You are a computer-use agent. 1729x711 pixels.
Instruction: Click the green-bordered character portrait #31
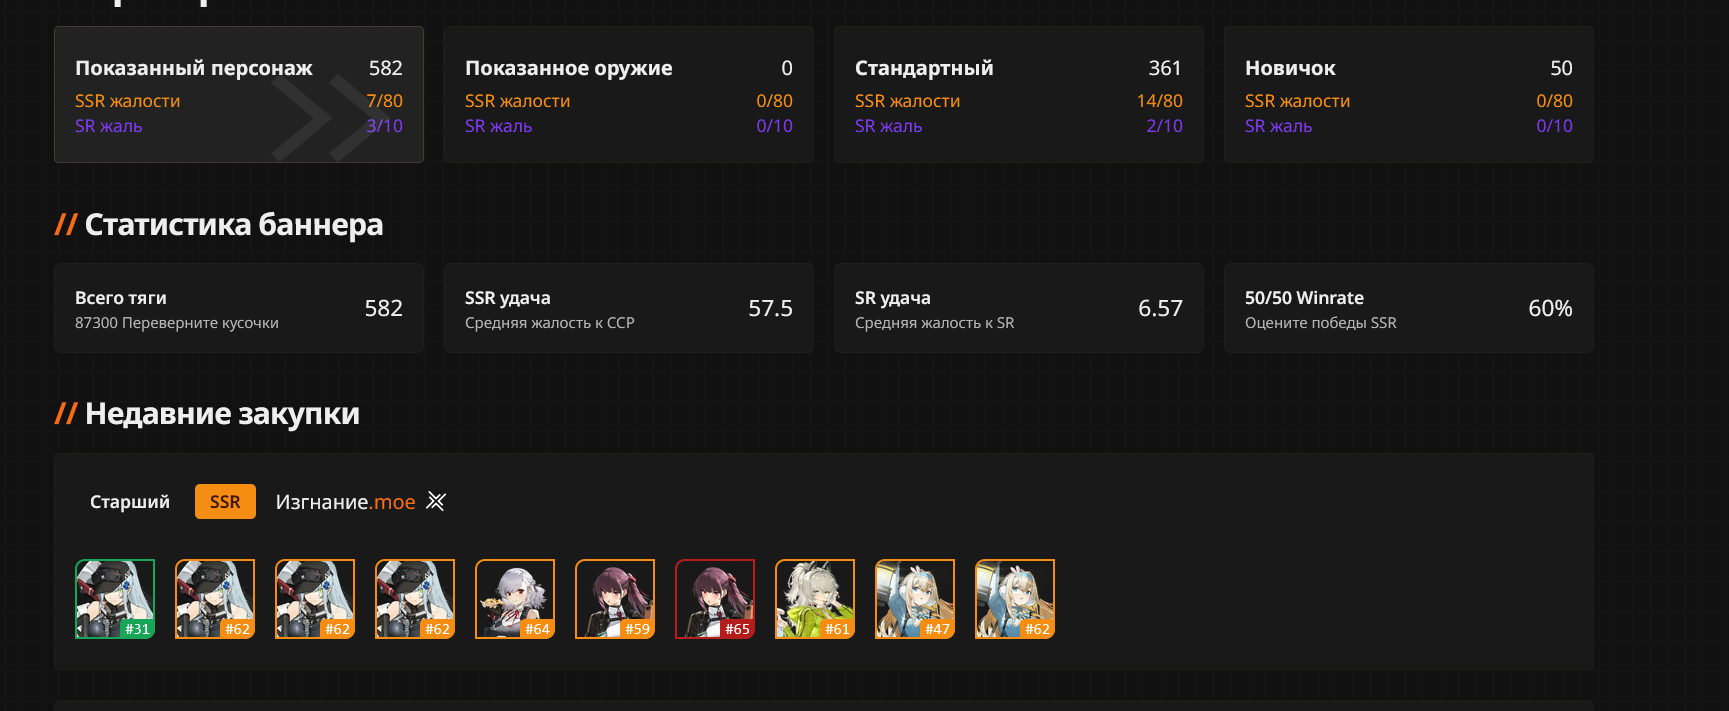[x=115, y=599]
